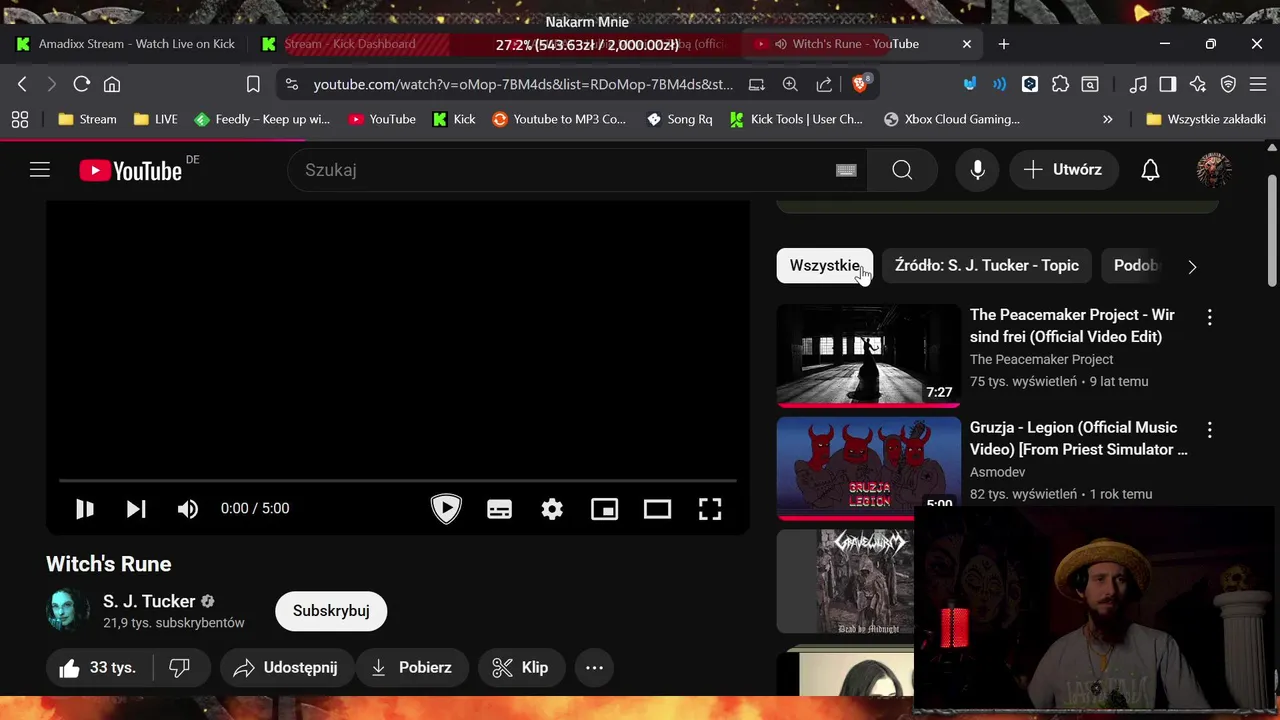Screen dimensions: 1280x720
Task: Open the zoom magnifier icon in address bar
Action: (790, 85)
